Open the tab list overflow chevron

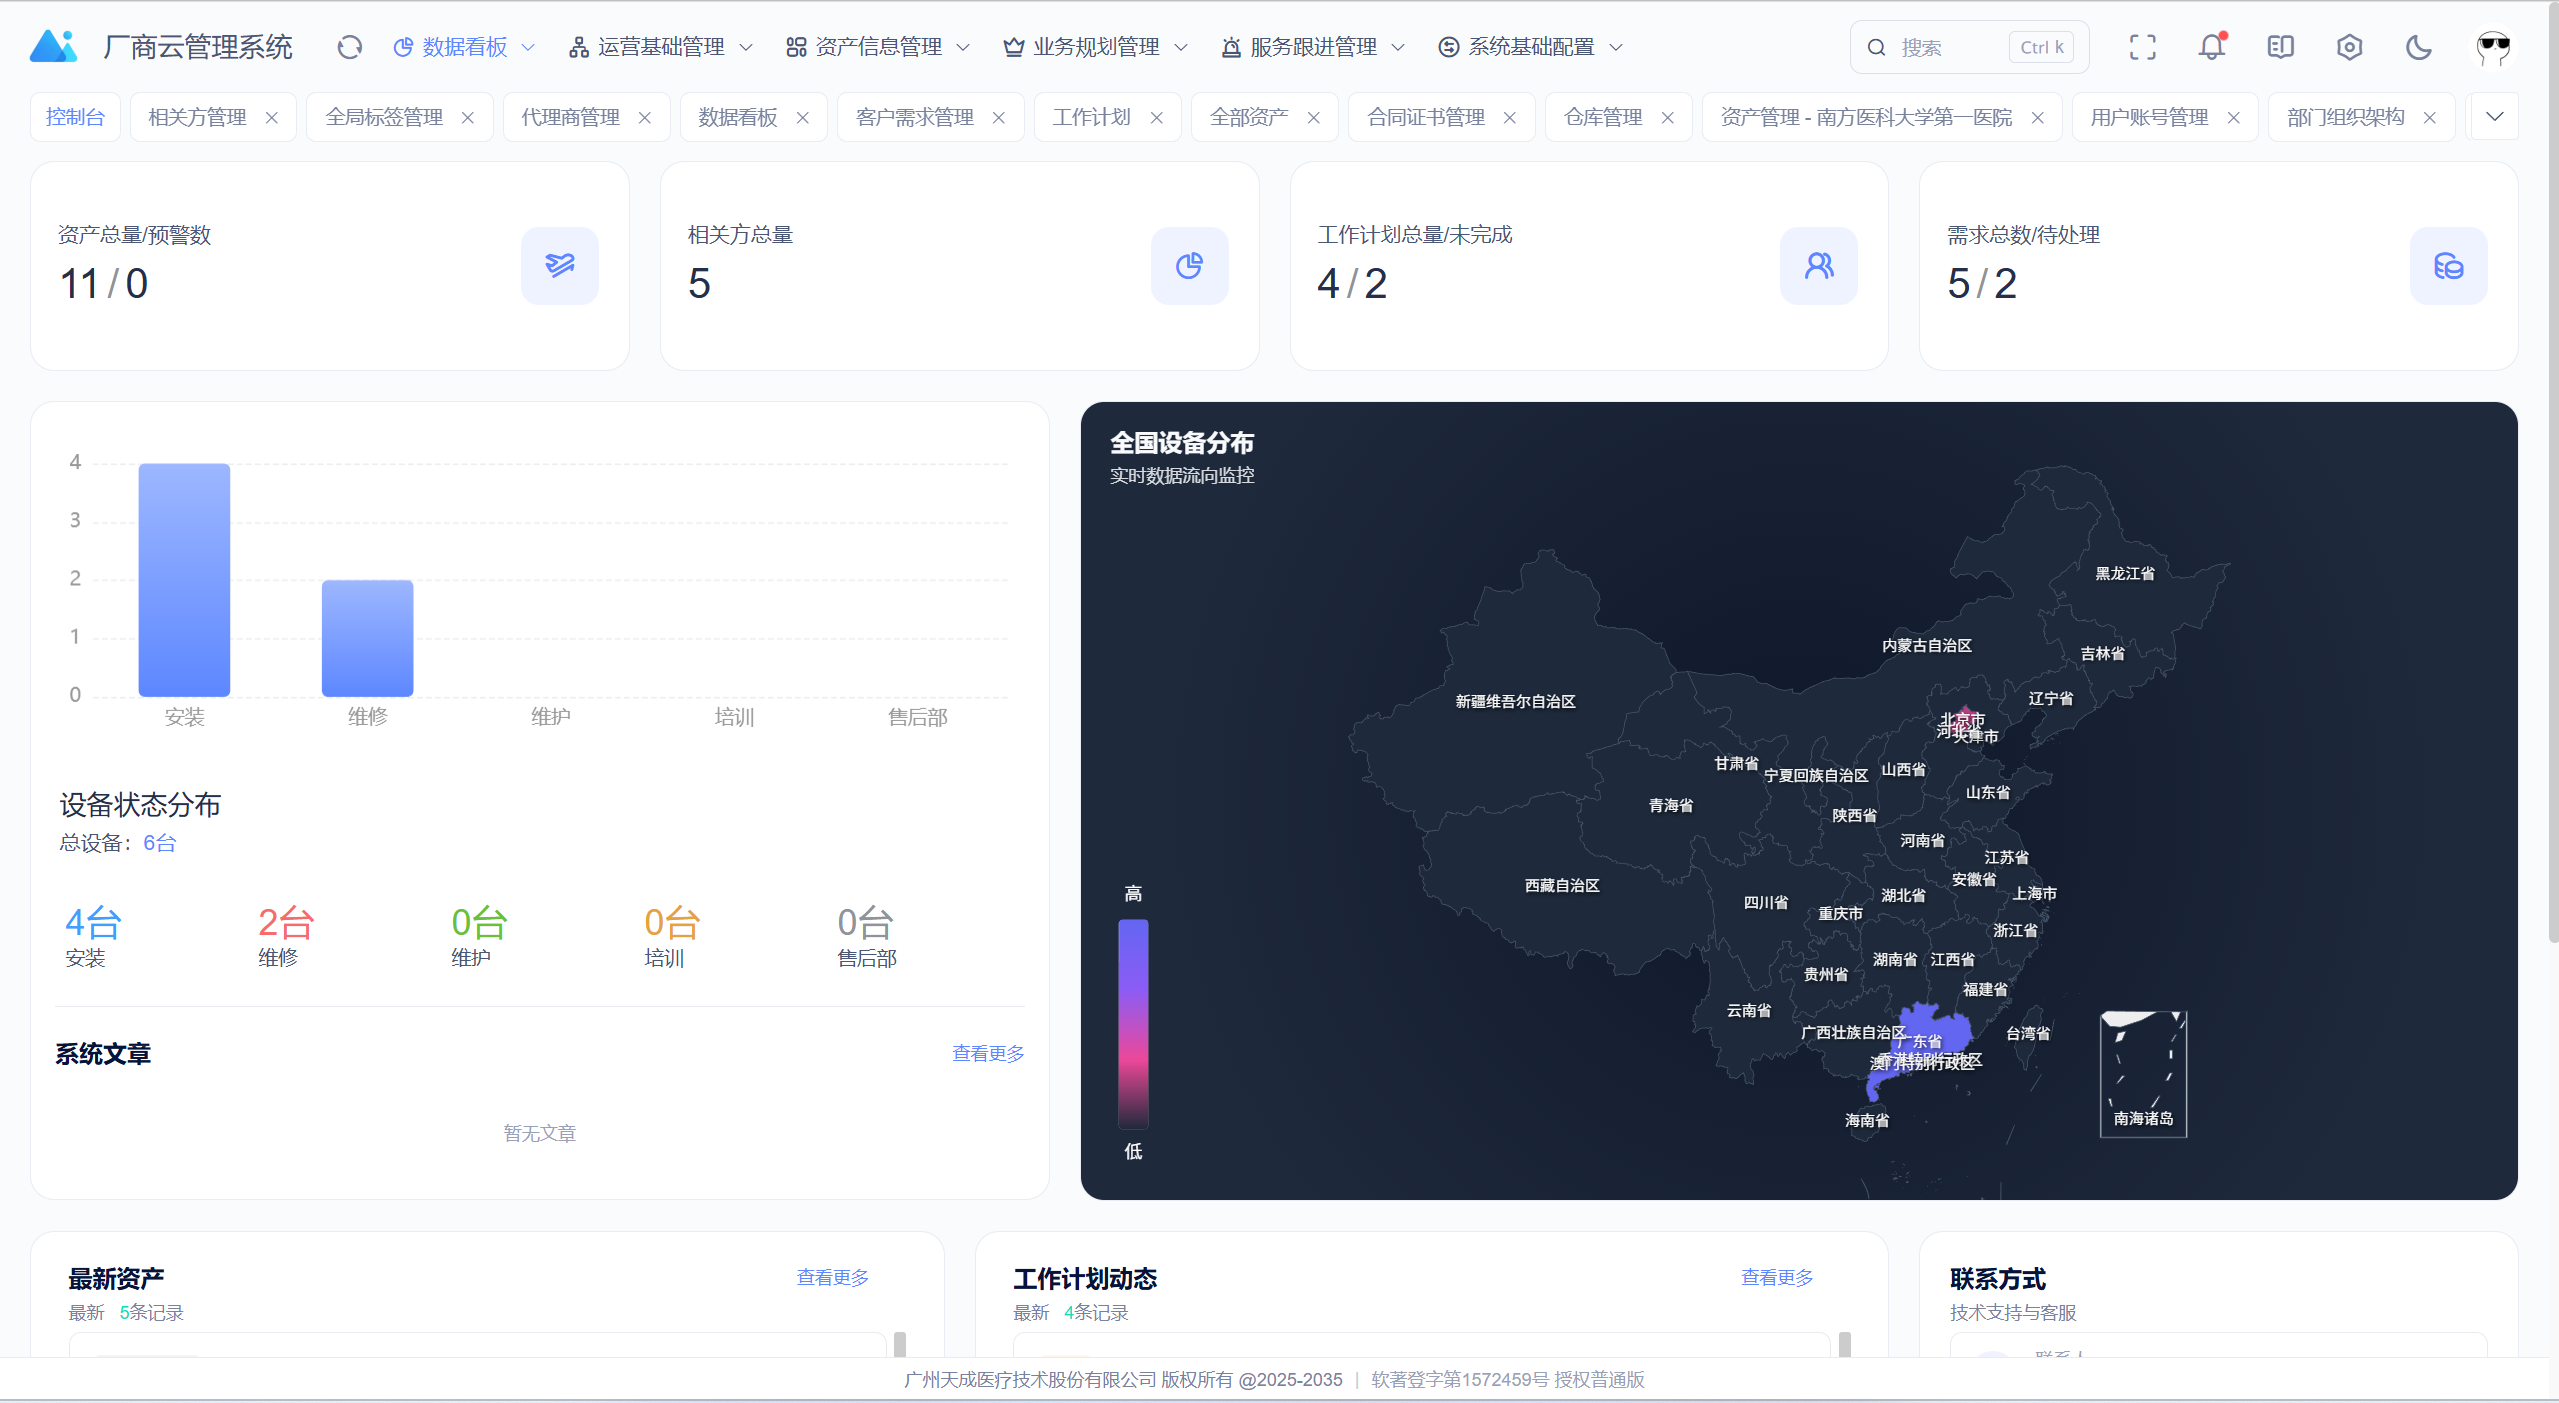point(2494,117)
